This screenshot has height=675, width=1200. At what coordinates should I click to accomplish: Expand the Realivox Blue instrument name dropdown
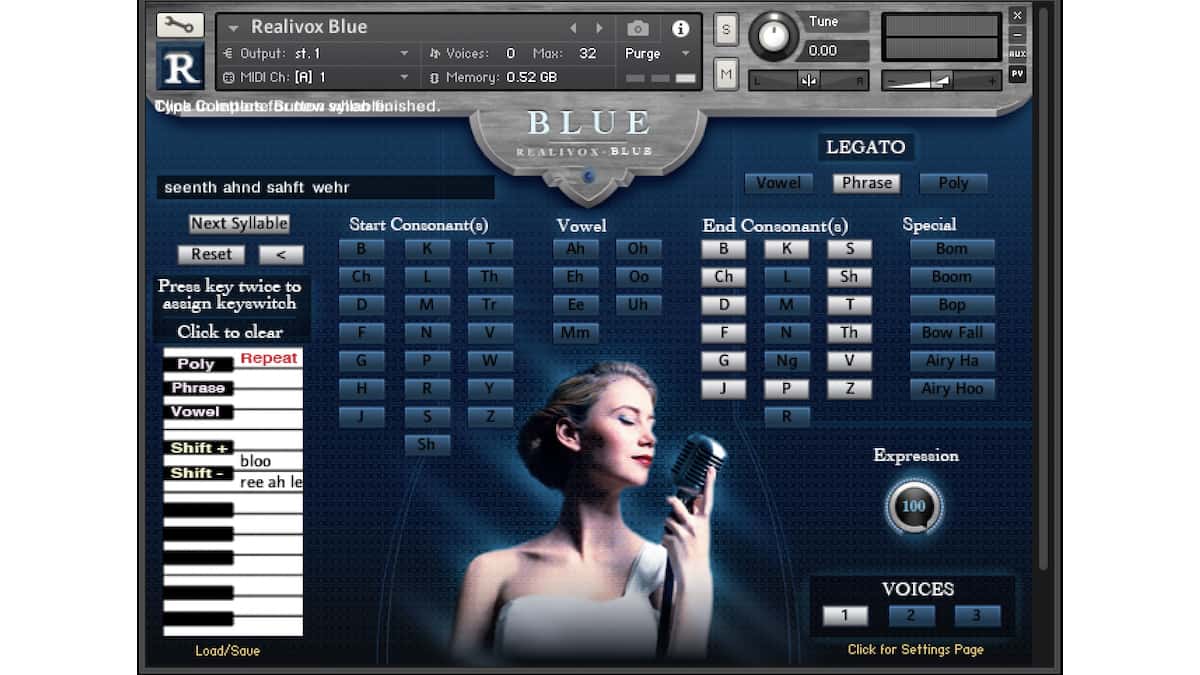(x=233, y=28)
